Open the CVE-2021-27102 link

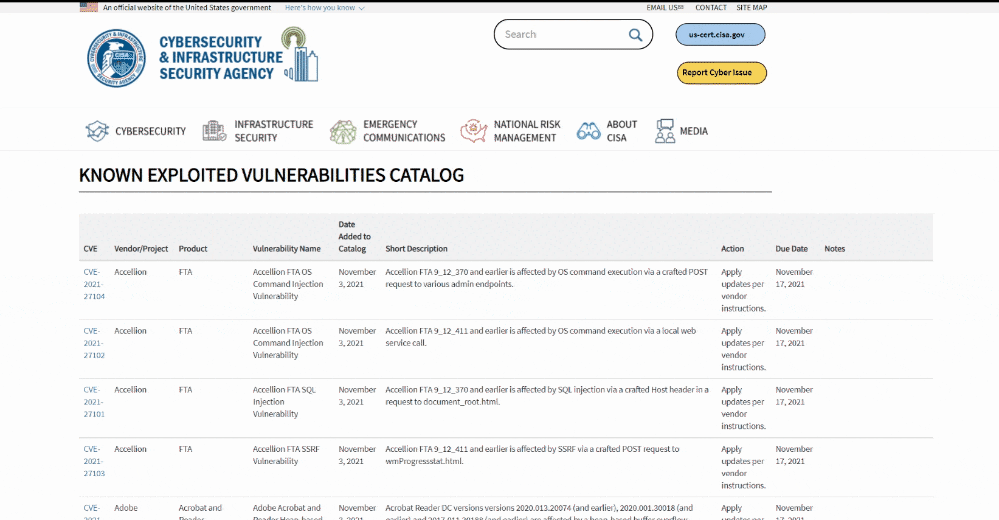tap(94, 343)
